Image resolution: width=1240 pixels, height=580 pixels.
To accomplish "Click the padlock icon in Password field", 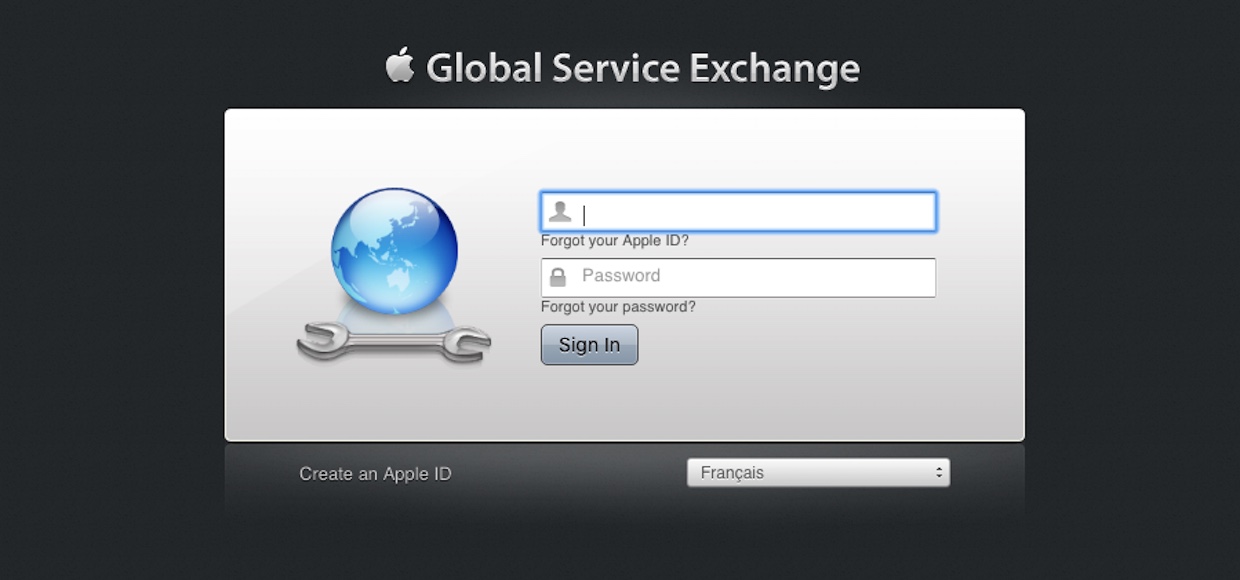I will 558,277.
